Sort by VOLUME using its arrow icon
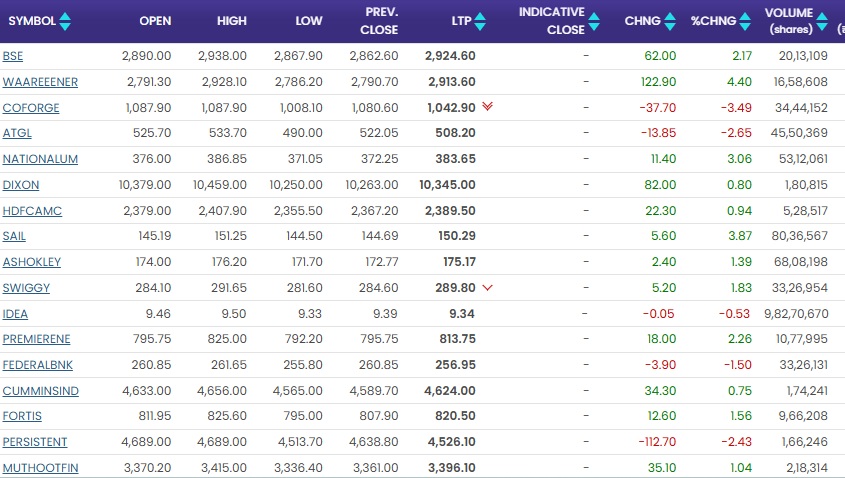This screenshot has width=845, height=478. (x=823, y=21)
